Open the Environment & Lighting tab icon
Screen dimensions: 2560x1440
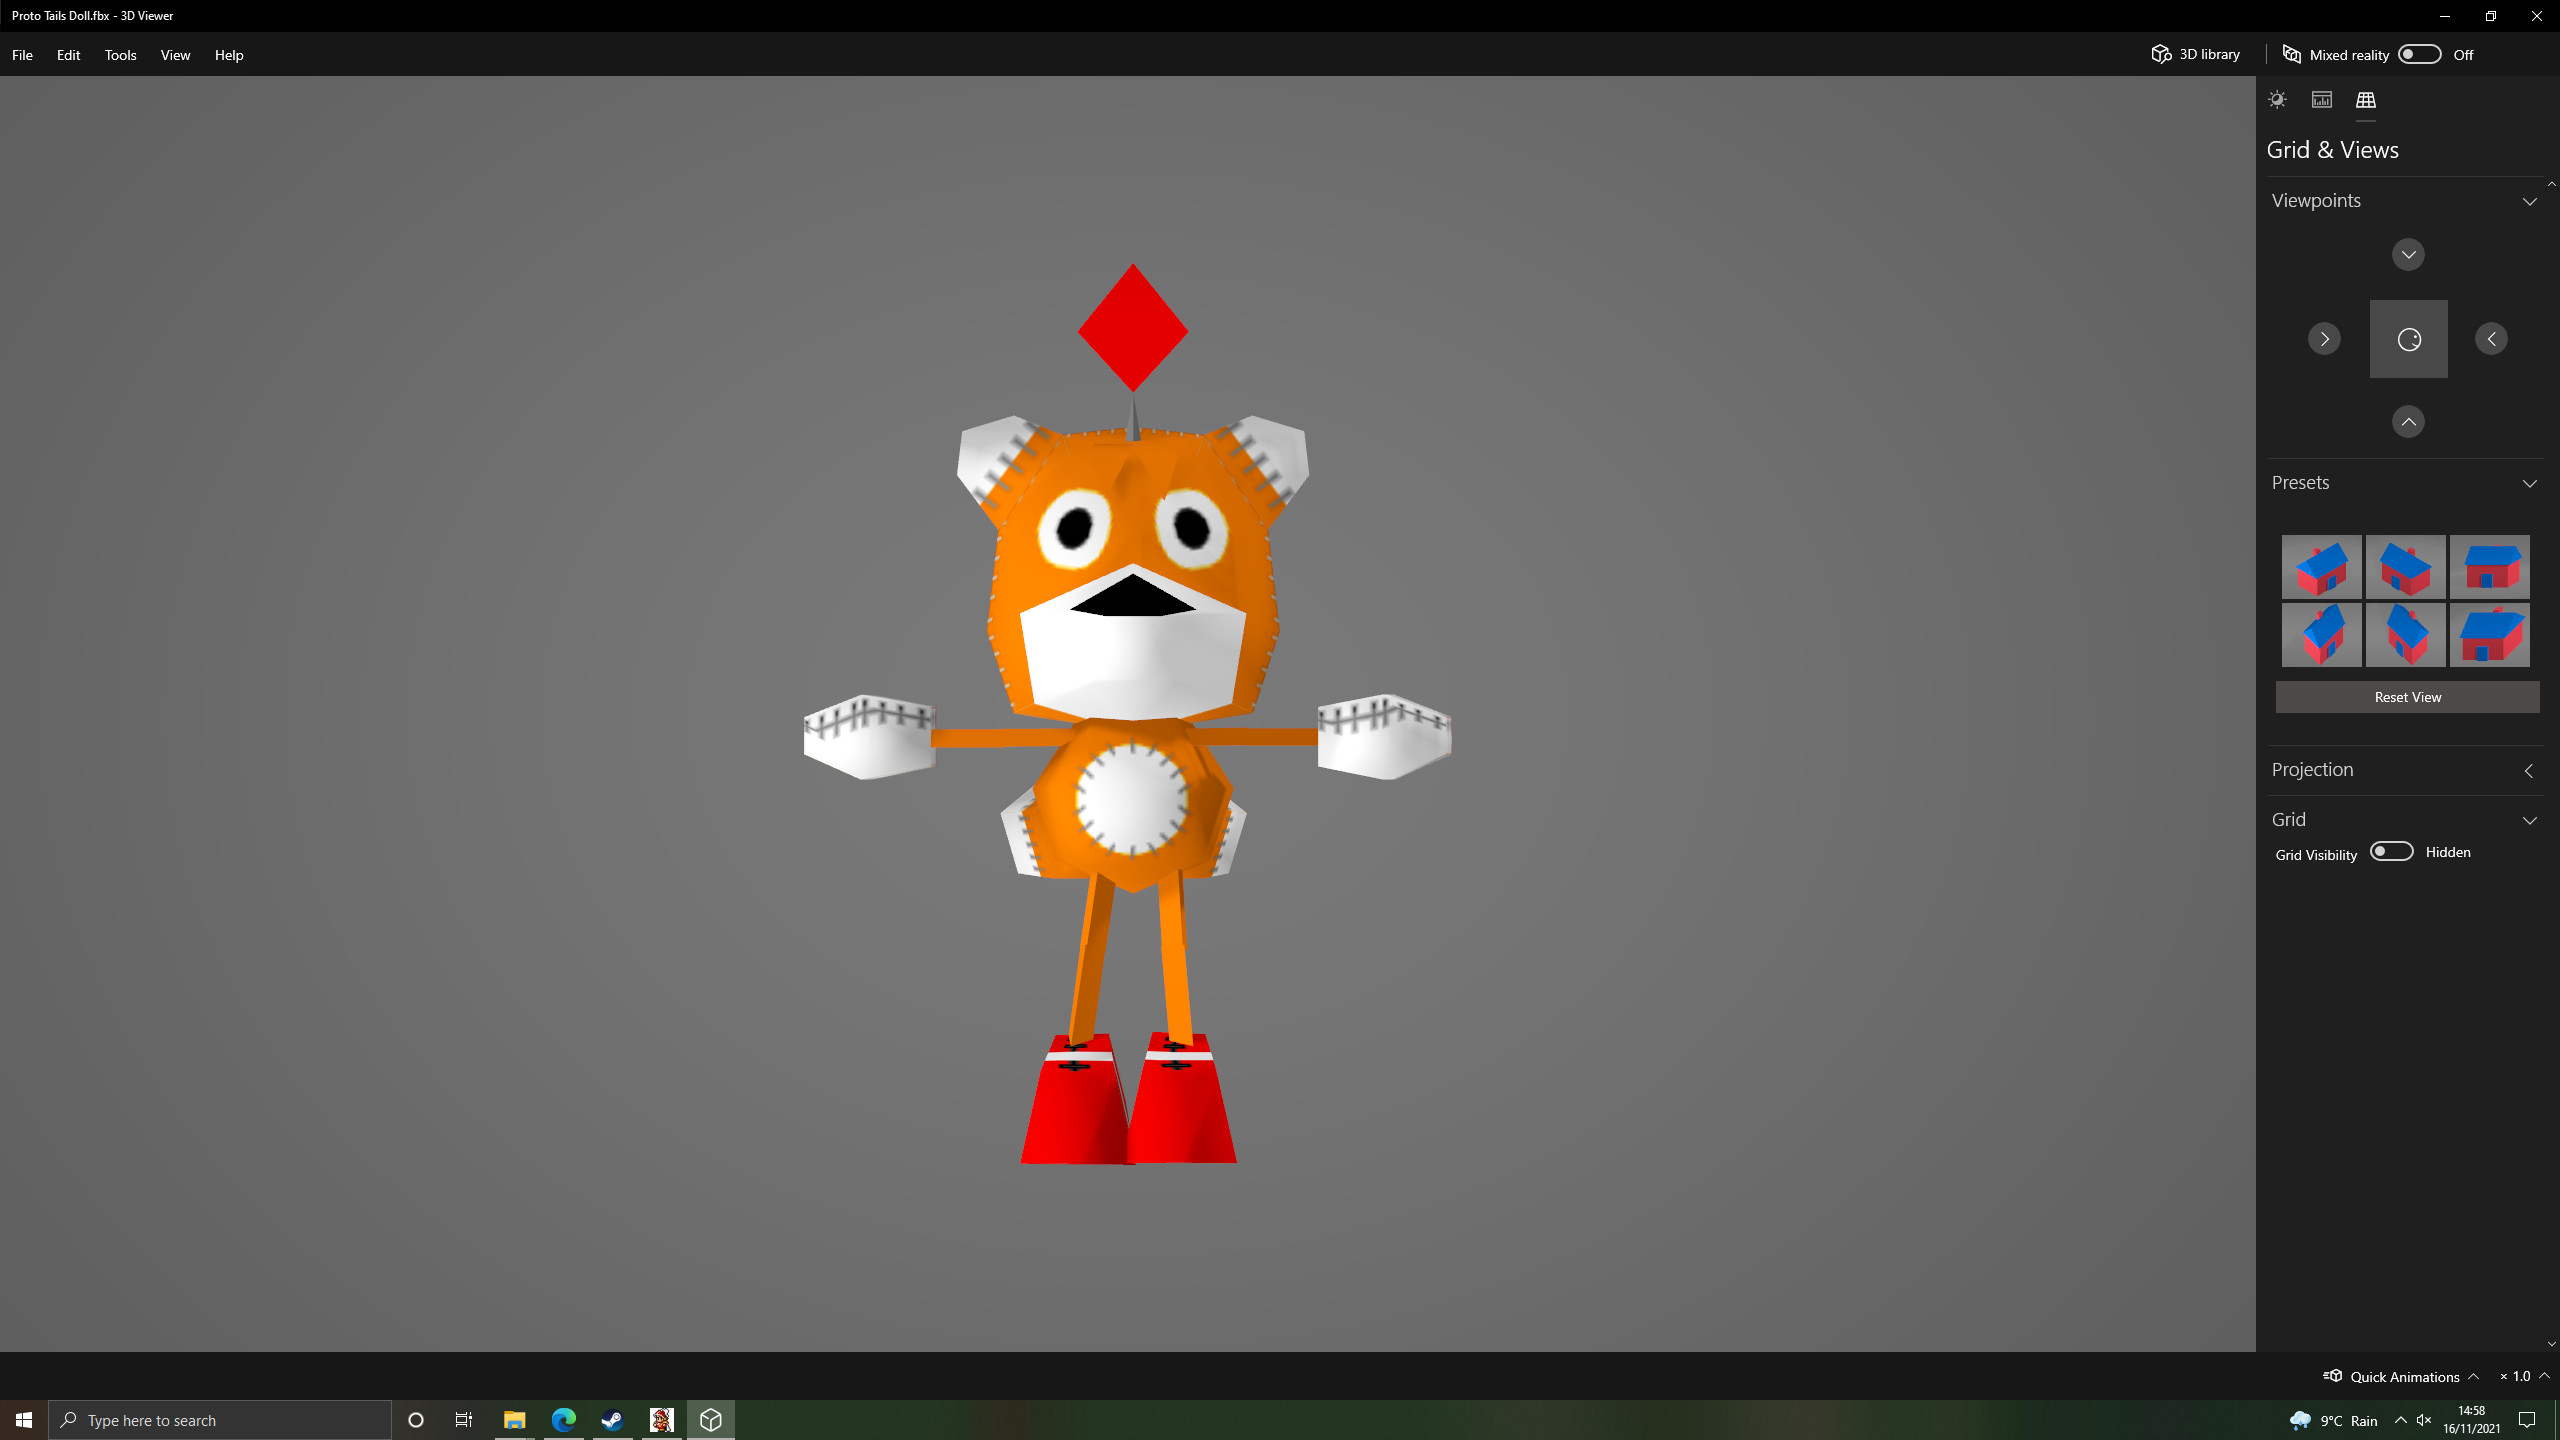(2277, 99)
